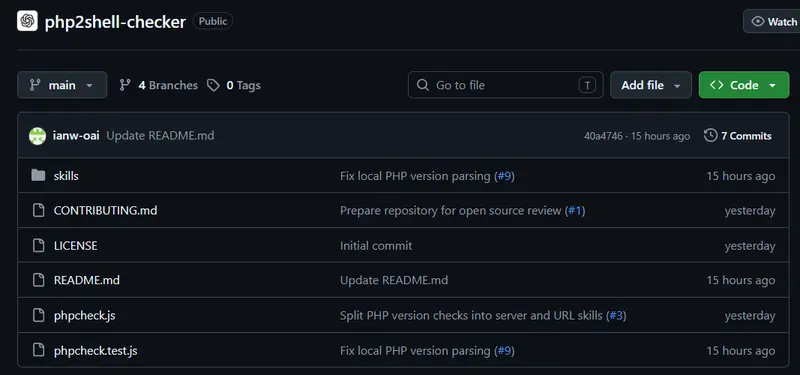Viewport: 800px width, 375px height.
Task: Click the tag icon next to 0 Tags
Action: pyautogui.click(x=213, y=85)
